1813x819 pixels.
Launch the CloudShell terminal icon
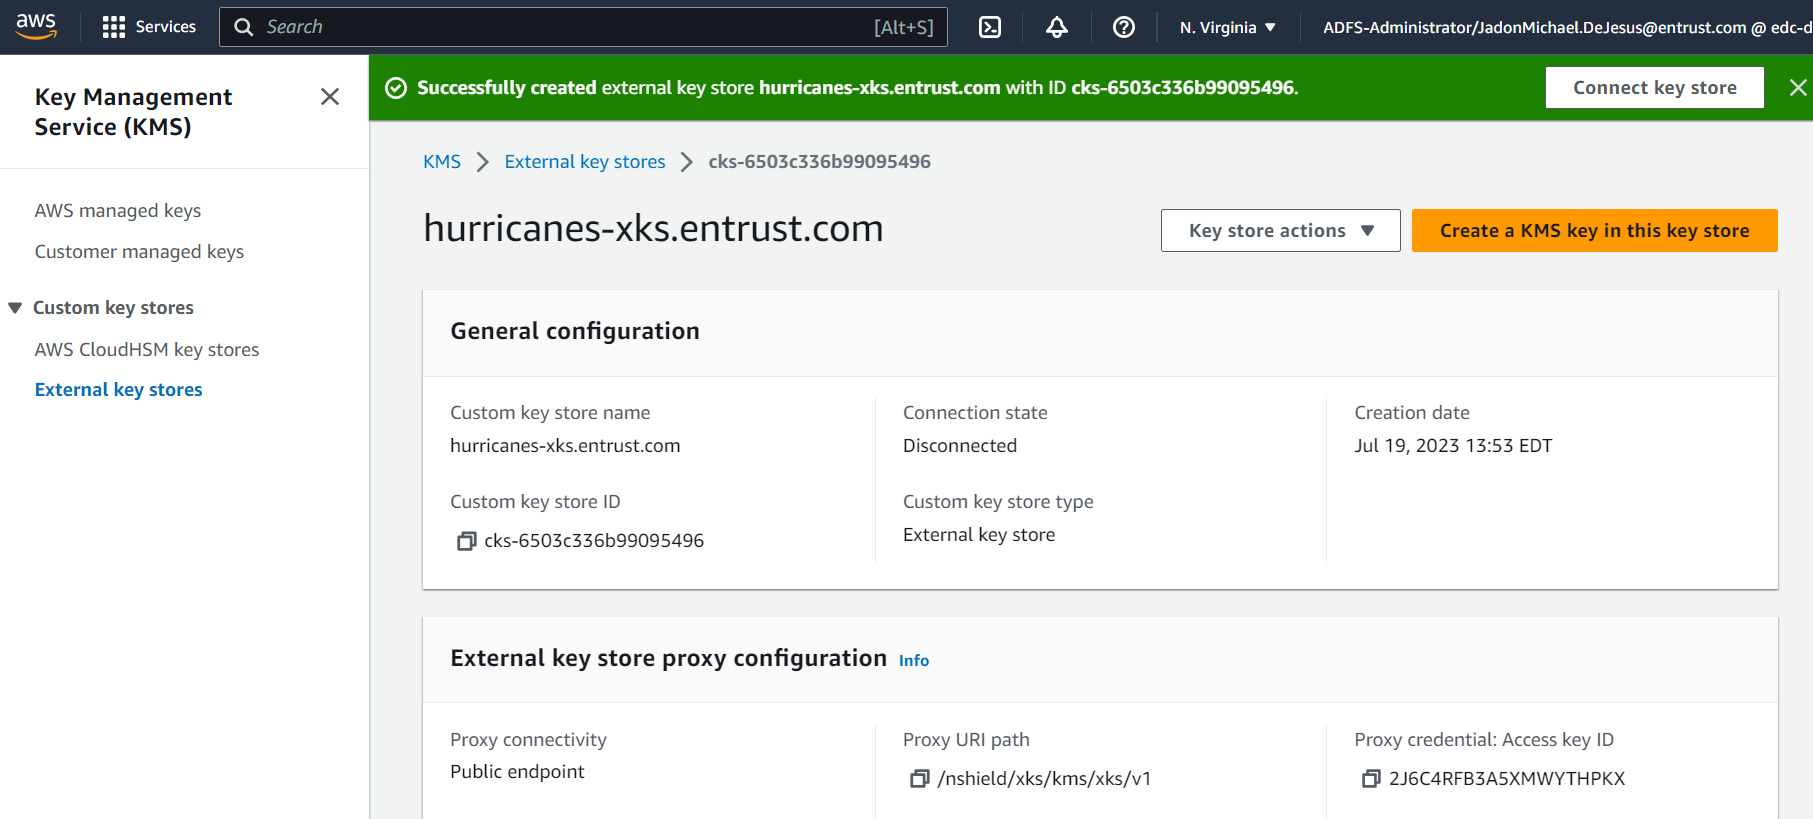coord(989,27)
